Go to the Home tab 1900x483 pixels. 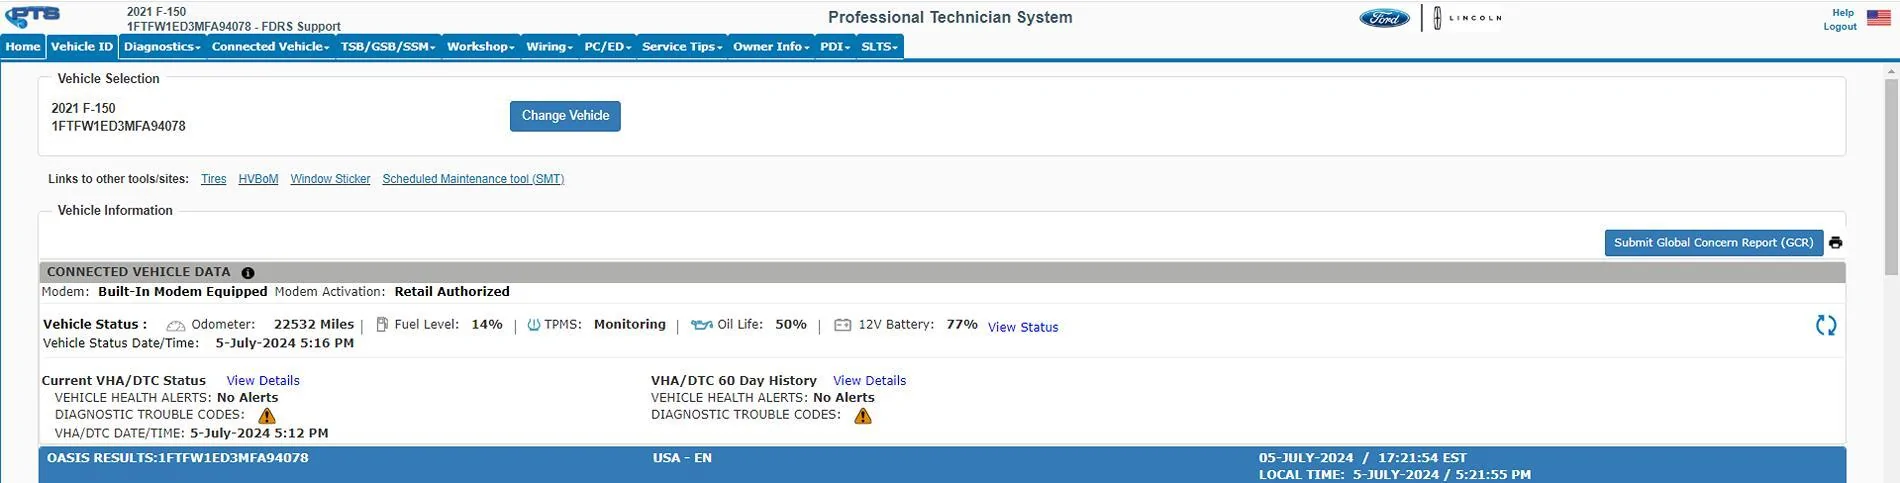(23, 47)
